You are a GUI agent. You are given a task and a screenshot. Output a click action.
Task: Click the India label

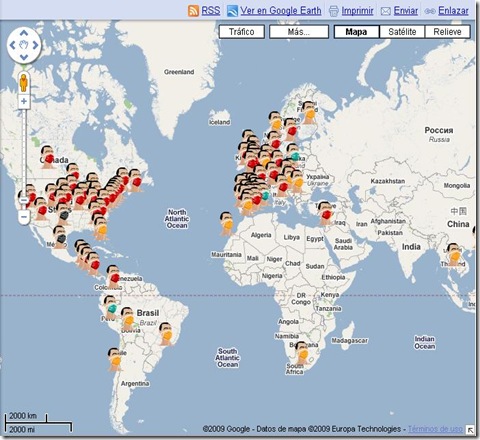(411, 247)
